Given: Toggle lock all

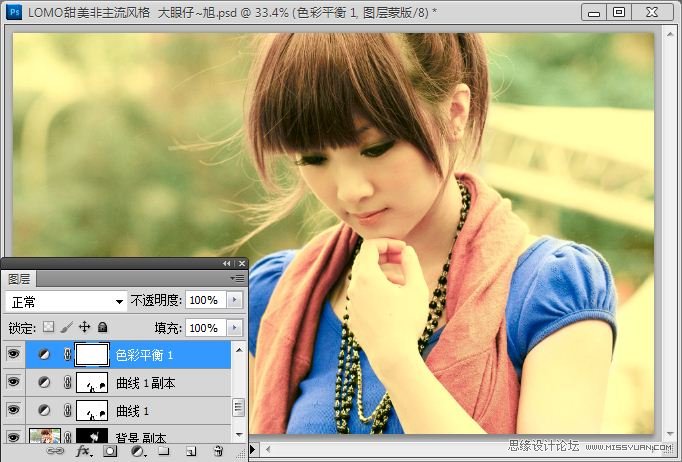Looking at the screenshot, I should (x=102, y=327).
